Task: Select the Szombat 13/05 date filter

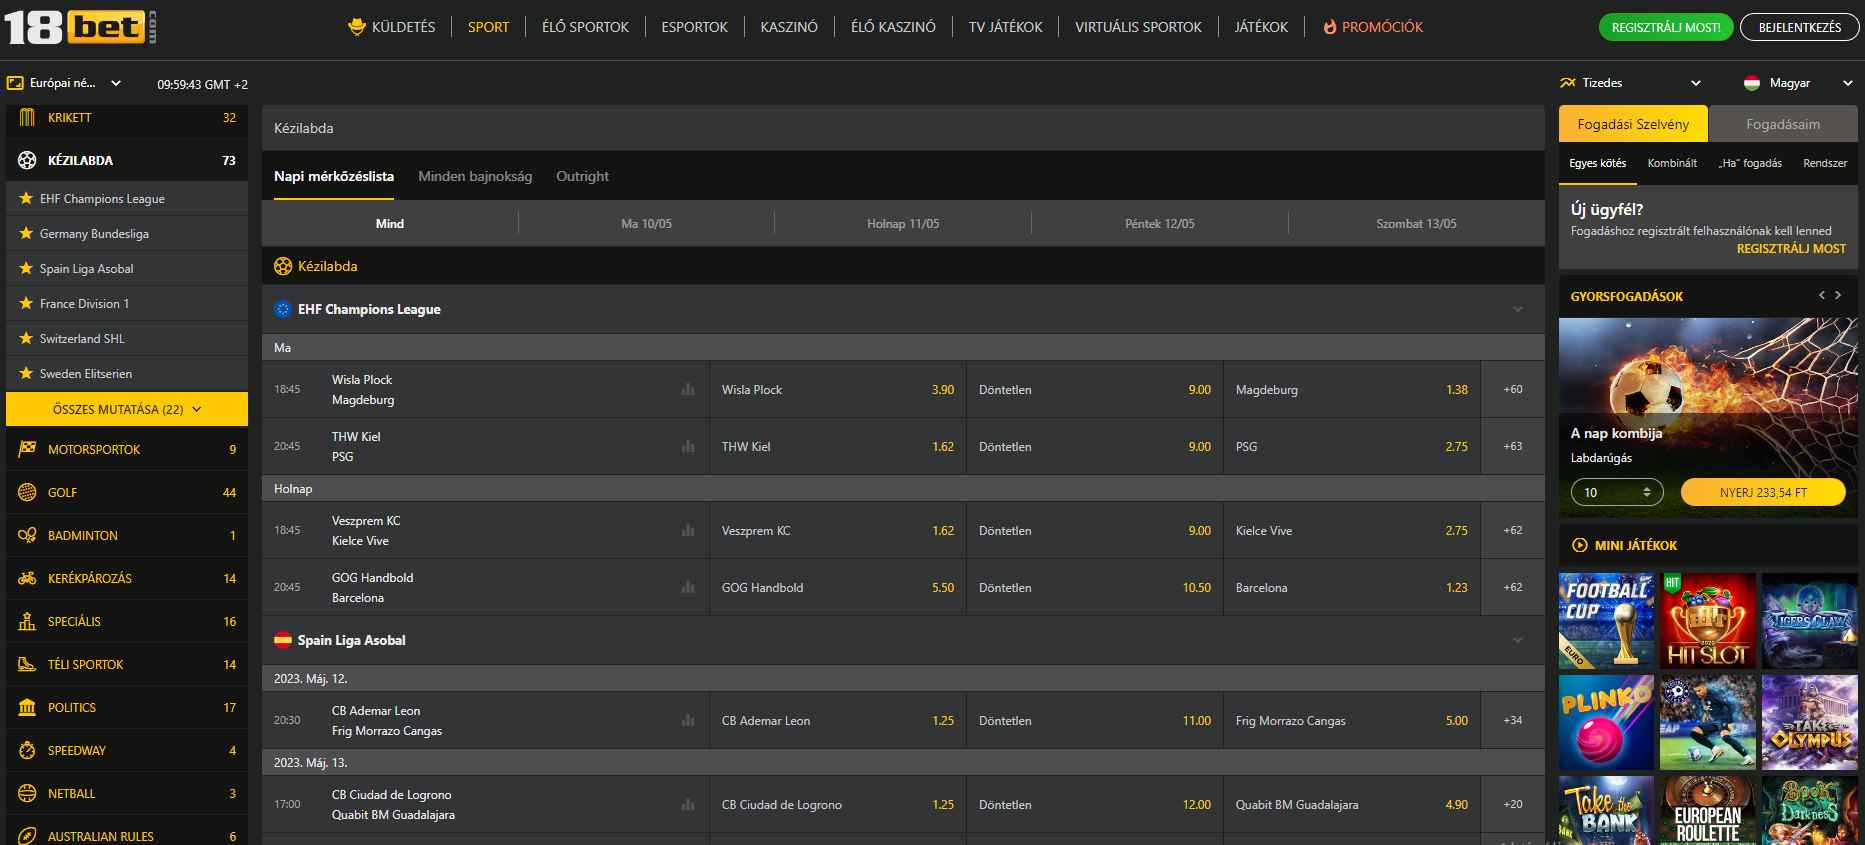Action: 1416,224
